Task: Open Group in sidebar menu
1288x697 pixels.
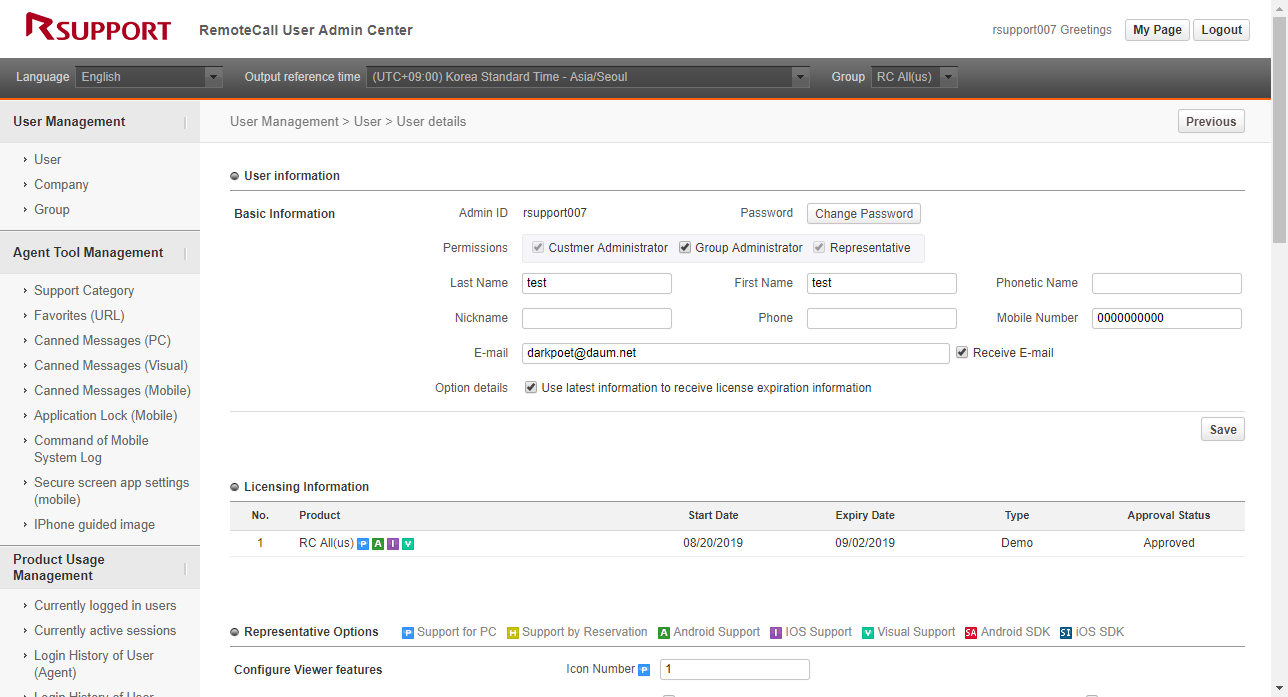Action: tap(52, 210)
